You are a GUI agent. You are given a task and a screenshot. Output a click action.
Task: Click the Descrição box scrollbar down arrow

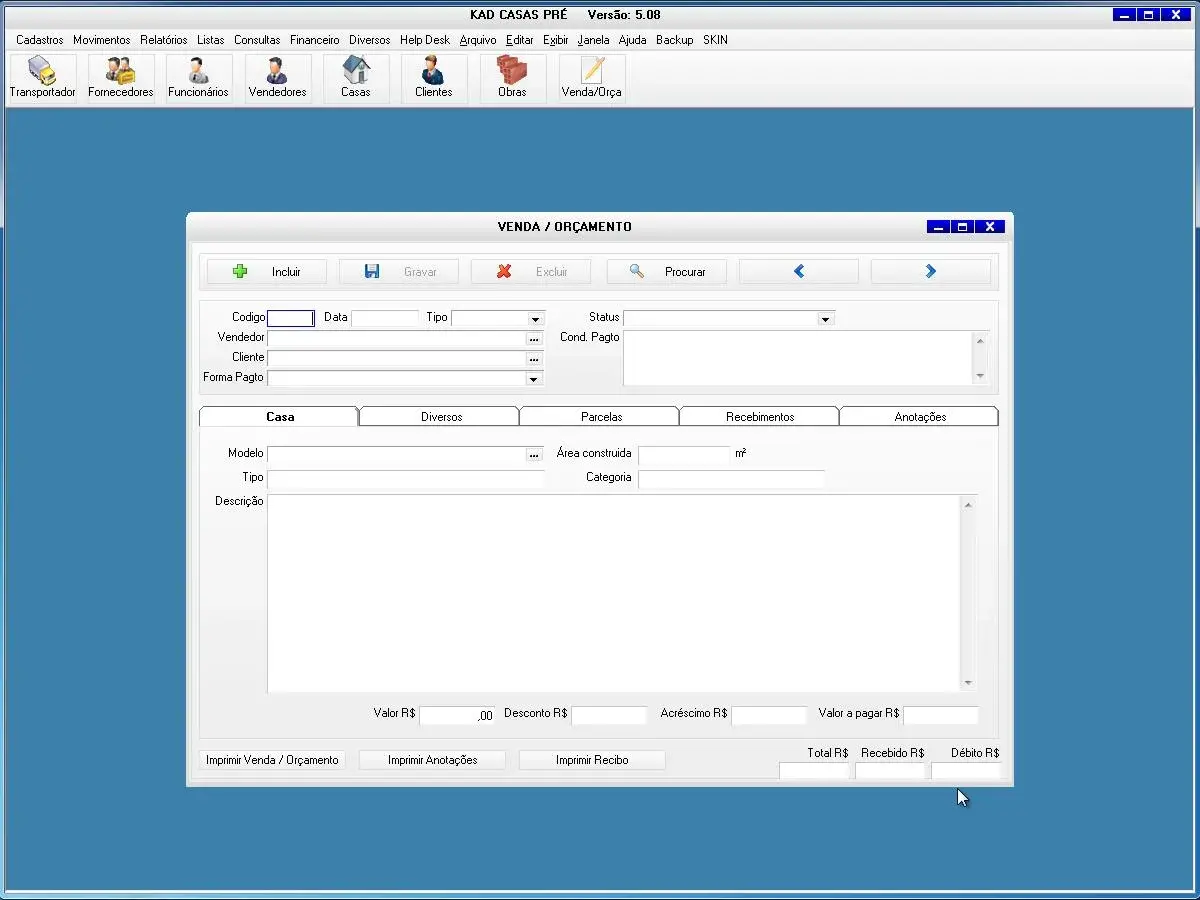(x=968, y=683)
